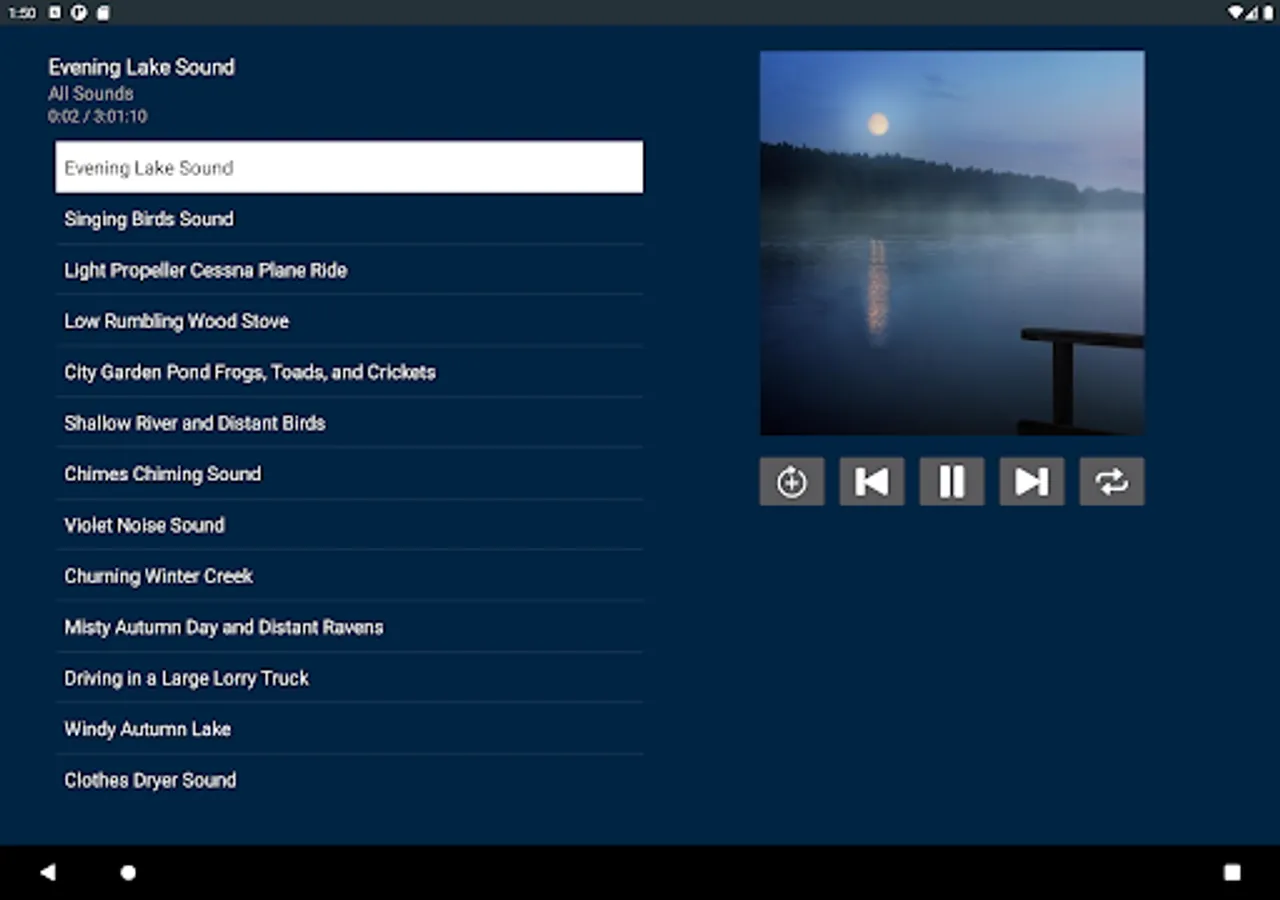1280x900 pixels.
Task: Toggle repeat playback mode
Action: (x=1111, y=481)
